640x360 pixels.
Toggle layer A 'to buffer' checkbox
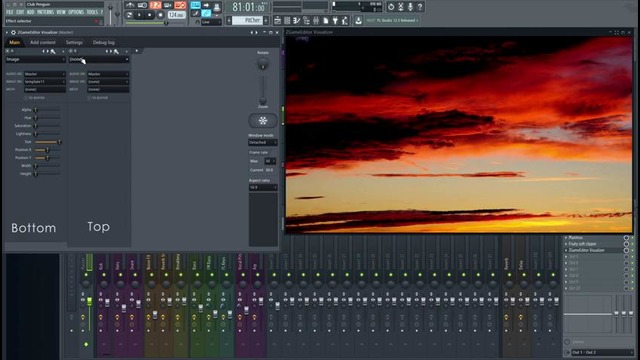(27, 98)
